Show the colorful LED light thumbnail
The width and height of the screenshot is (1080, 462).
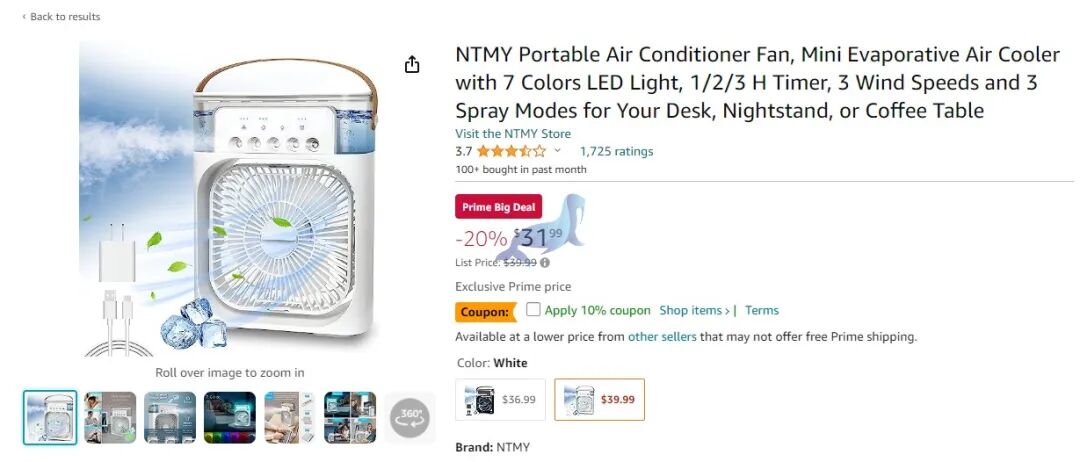[230, 417]
